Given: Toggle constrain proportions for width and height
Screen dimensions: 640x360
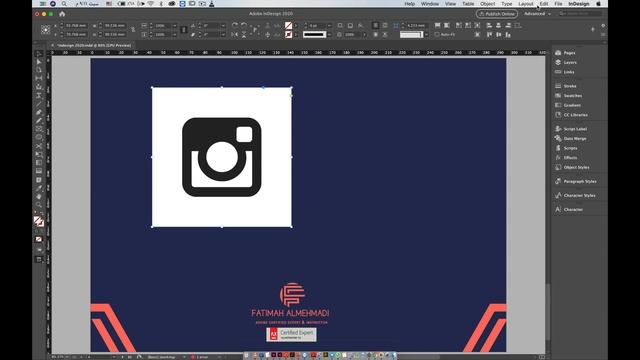Looking at the screenshot, I should click(133, 30).
